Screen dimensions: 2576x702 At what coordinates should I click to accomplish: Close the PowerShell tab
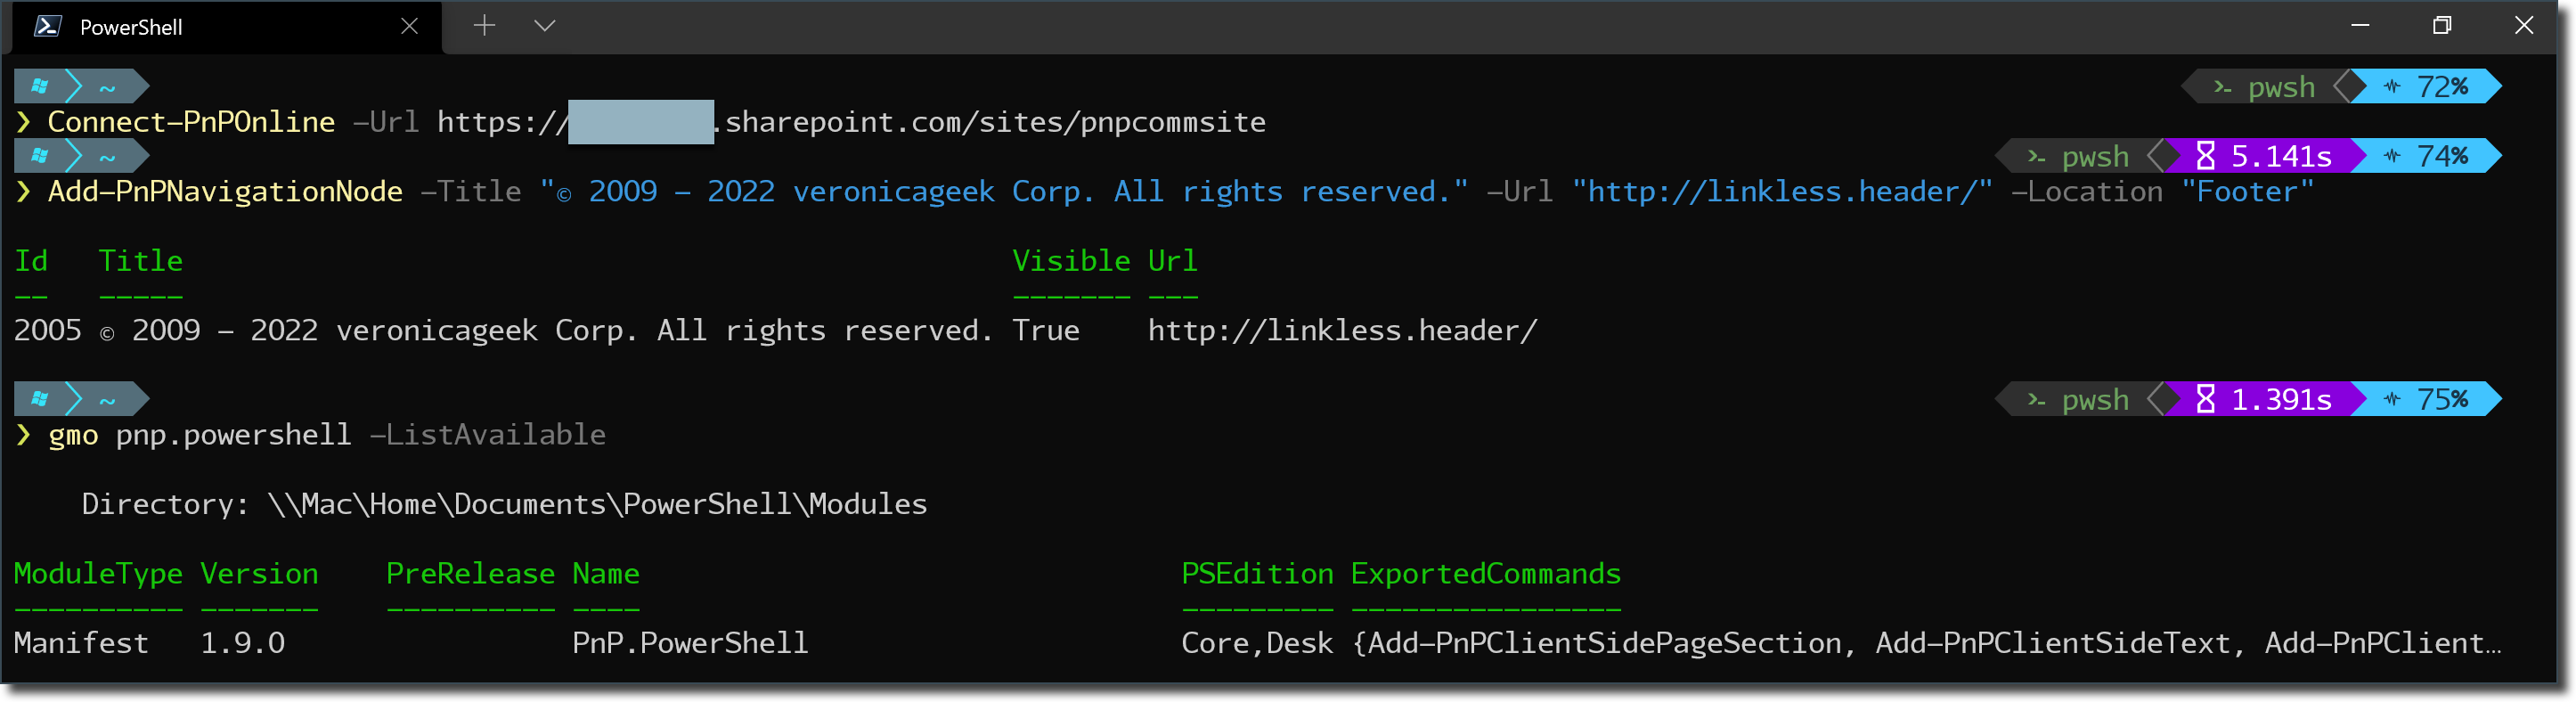(x=409, y=26)
